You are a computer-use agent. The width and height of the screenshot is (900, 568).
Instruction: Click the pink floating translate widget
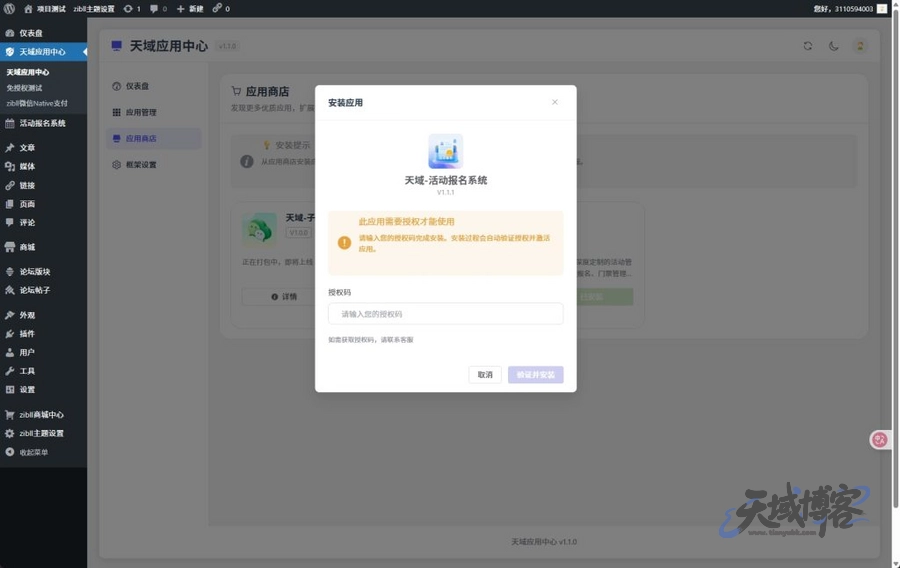pyautogui.click(x=880, y=440)
